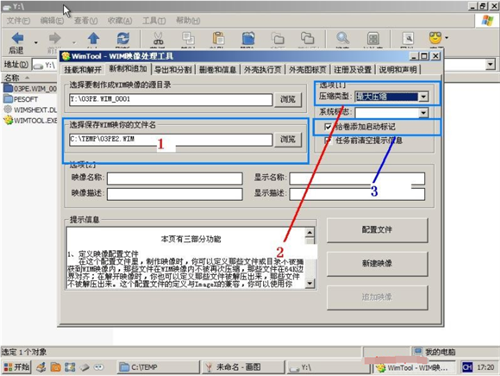Click the Up folder arrow icon
500x376 pixels.
[93, 38]
